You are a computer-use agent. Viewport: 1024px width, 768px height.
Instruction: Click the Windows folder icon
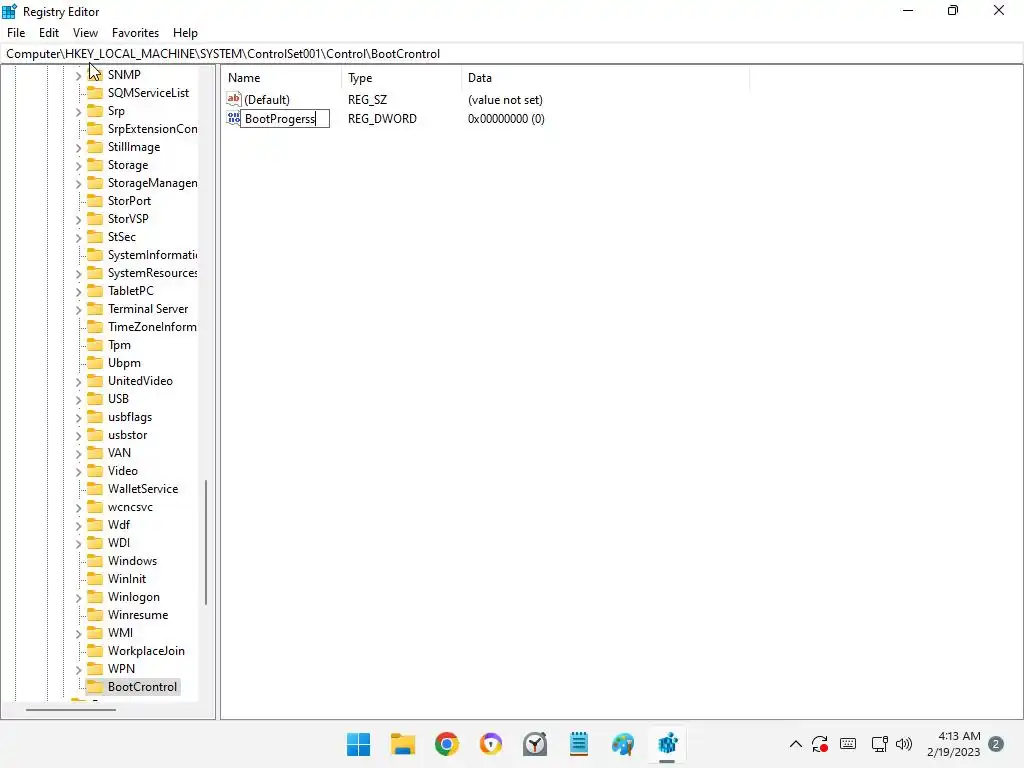pyautogui.click(x=95, y=560)
